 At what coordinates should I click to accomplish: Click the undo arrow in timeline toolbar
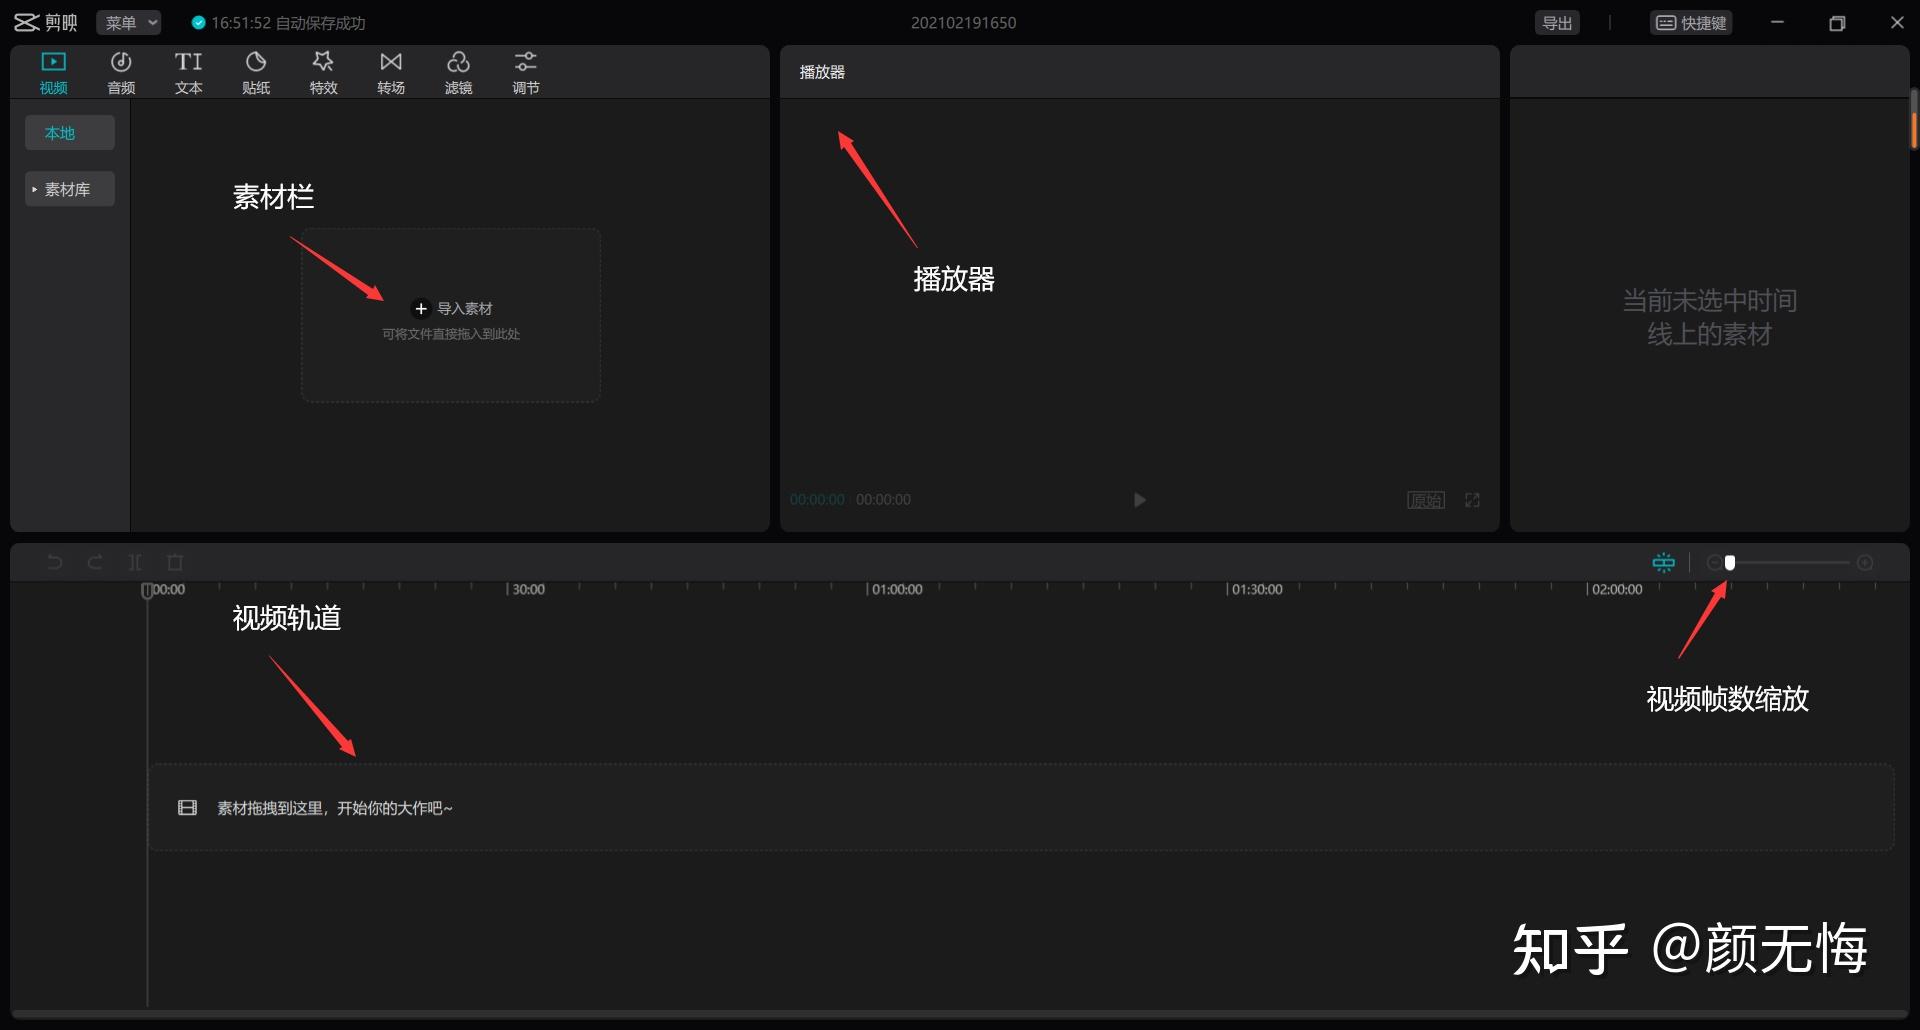[55, 562]
